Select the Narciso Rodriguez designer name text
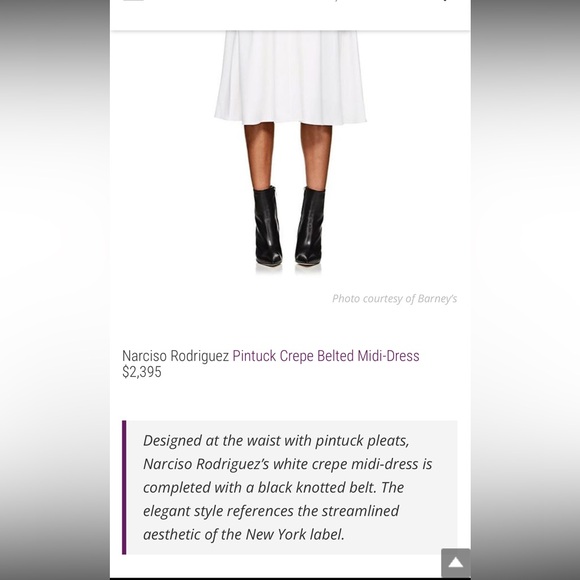This screenshot has height=580, width=580. tap(175, 356)
